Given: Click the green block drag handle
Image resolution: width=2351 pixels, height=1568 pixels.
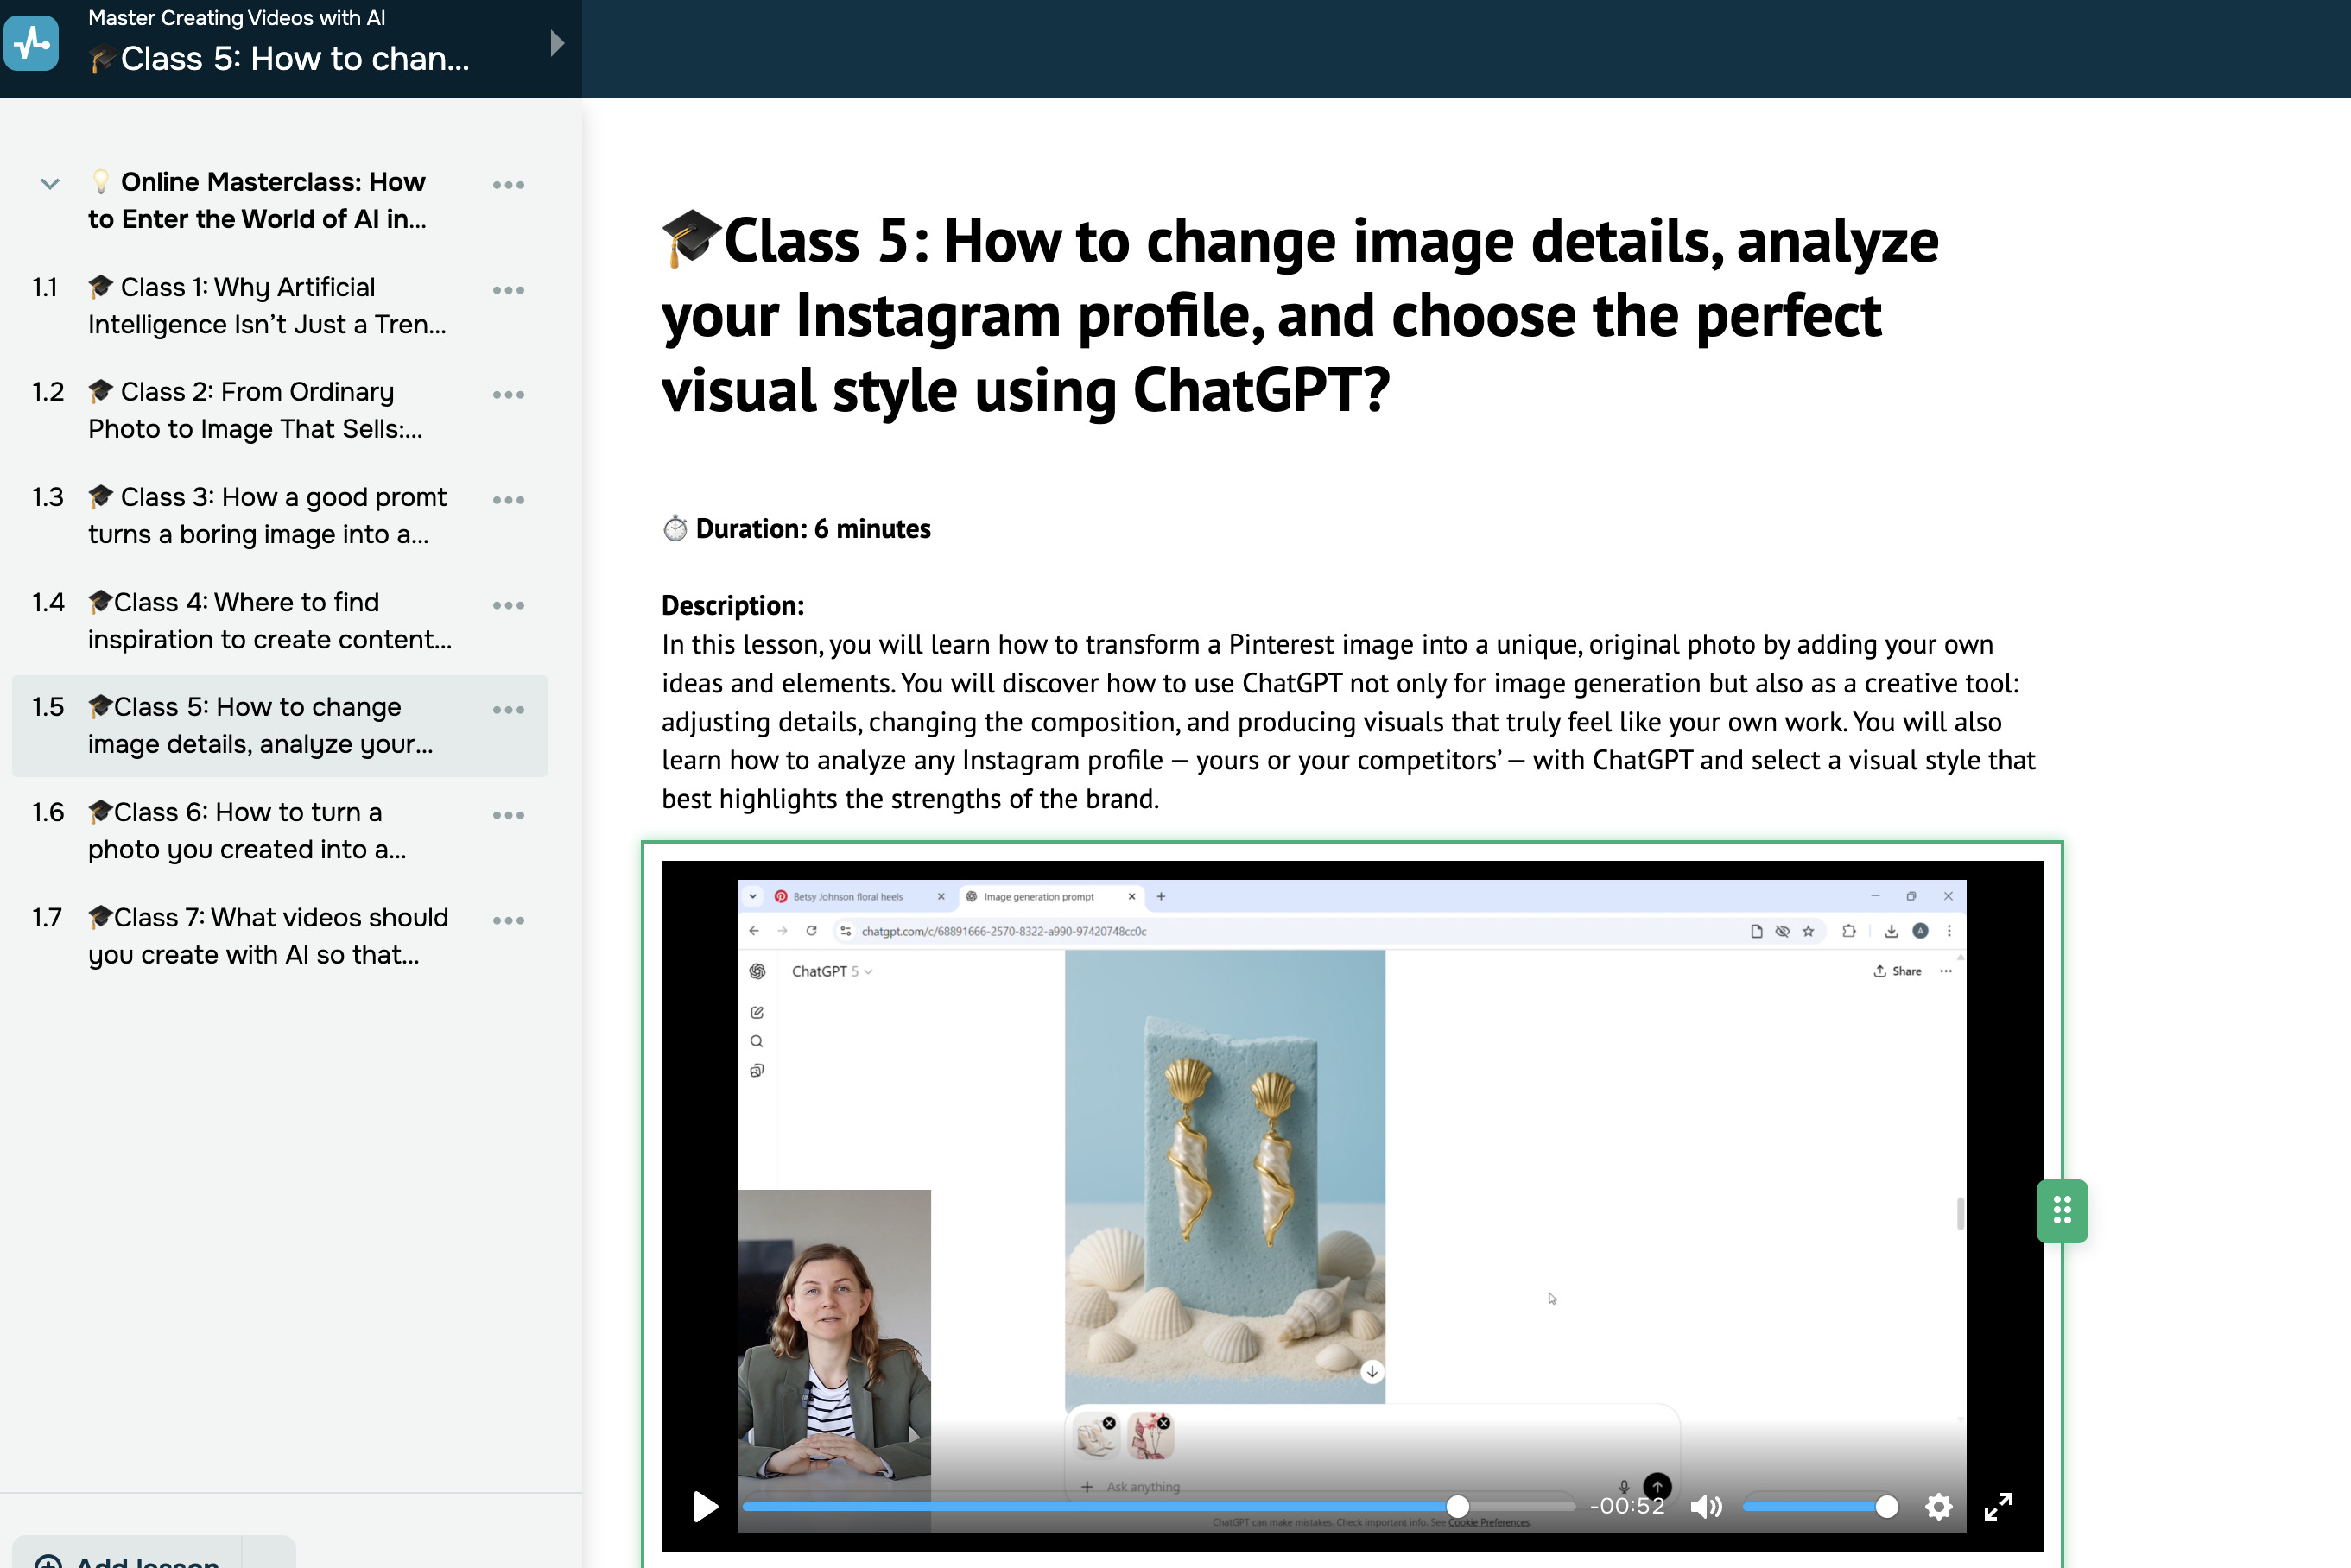Looking at the screenshot, I should (2062, 1211).
